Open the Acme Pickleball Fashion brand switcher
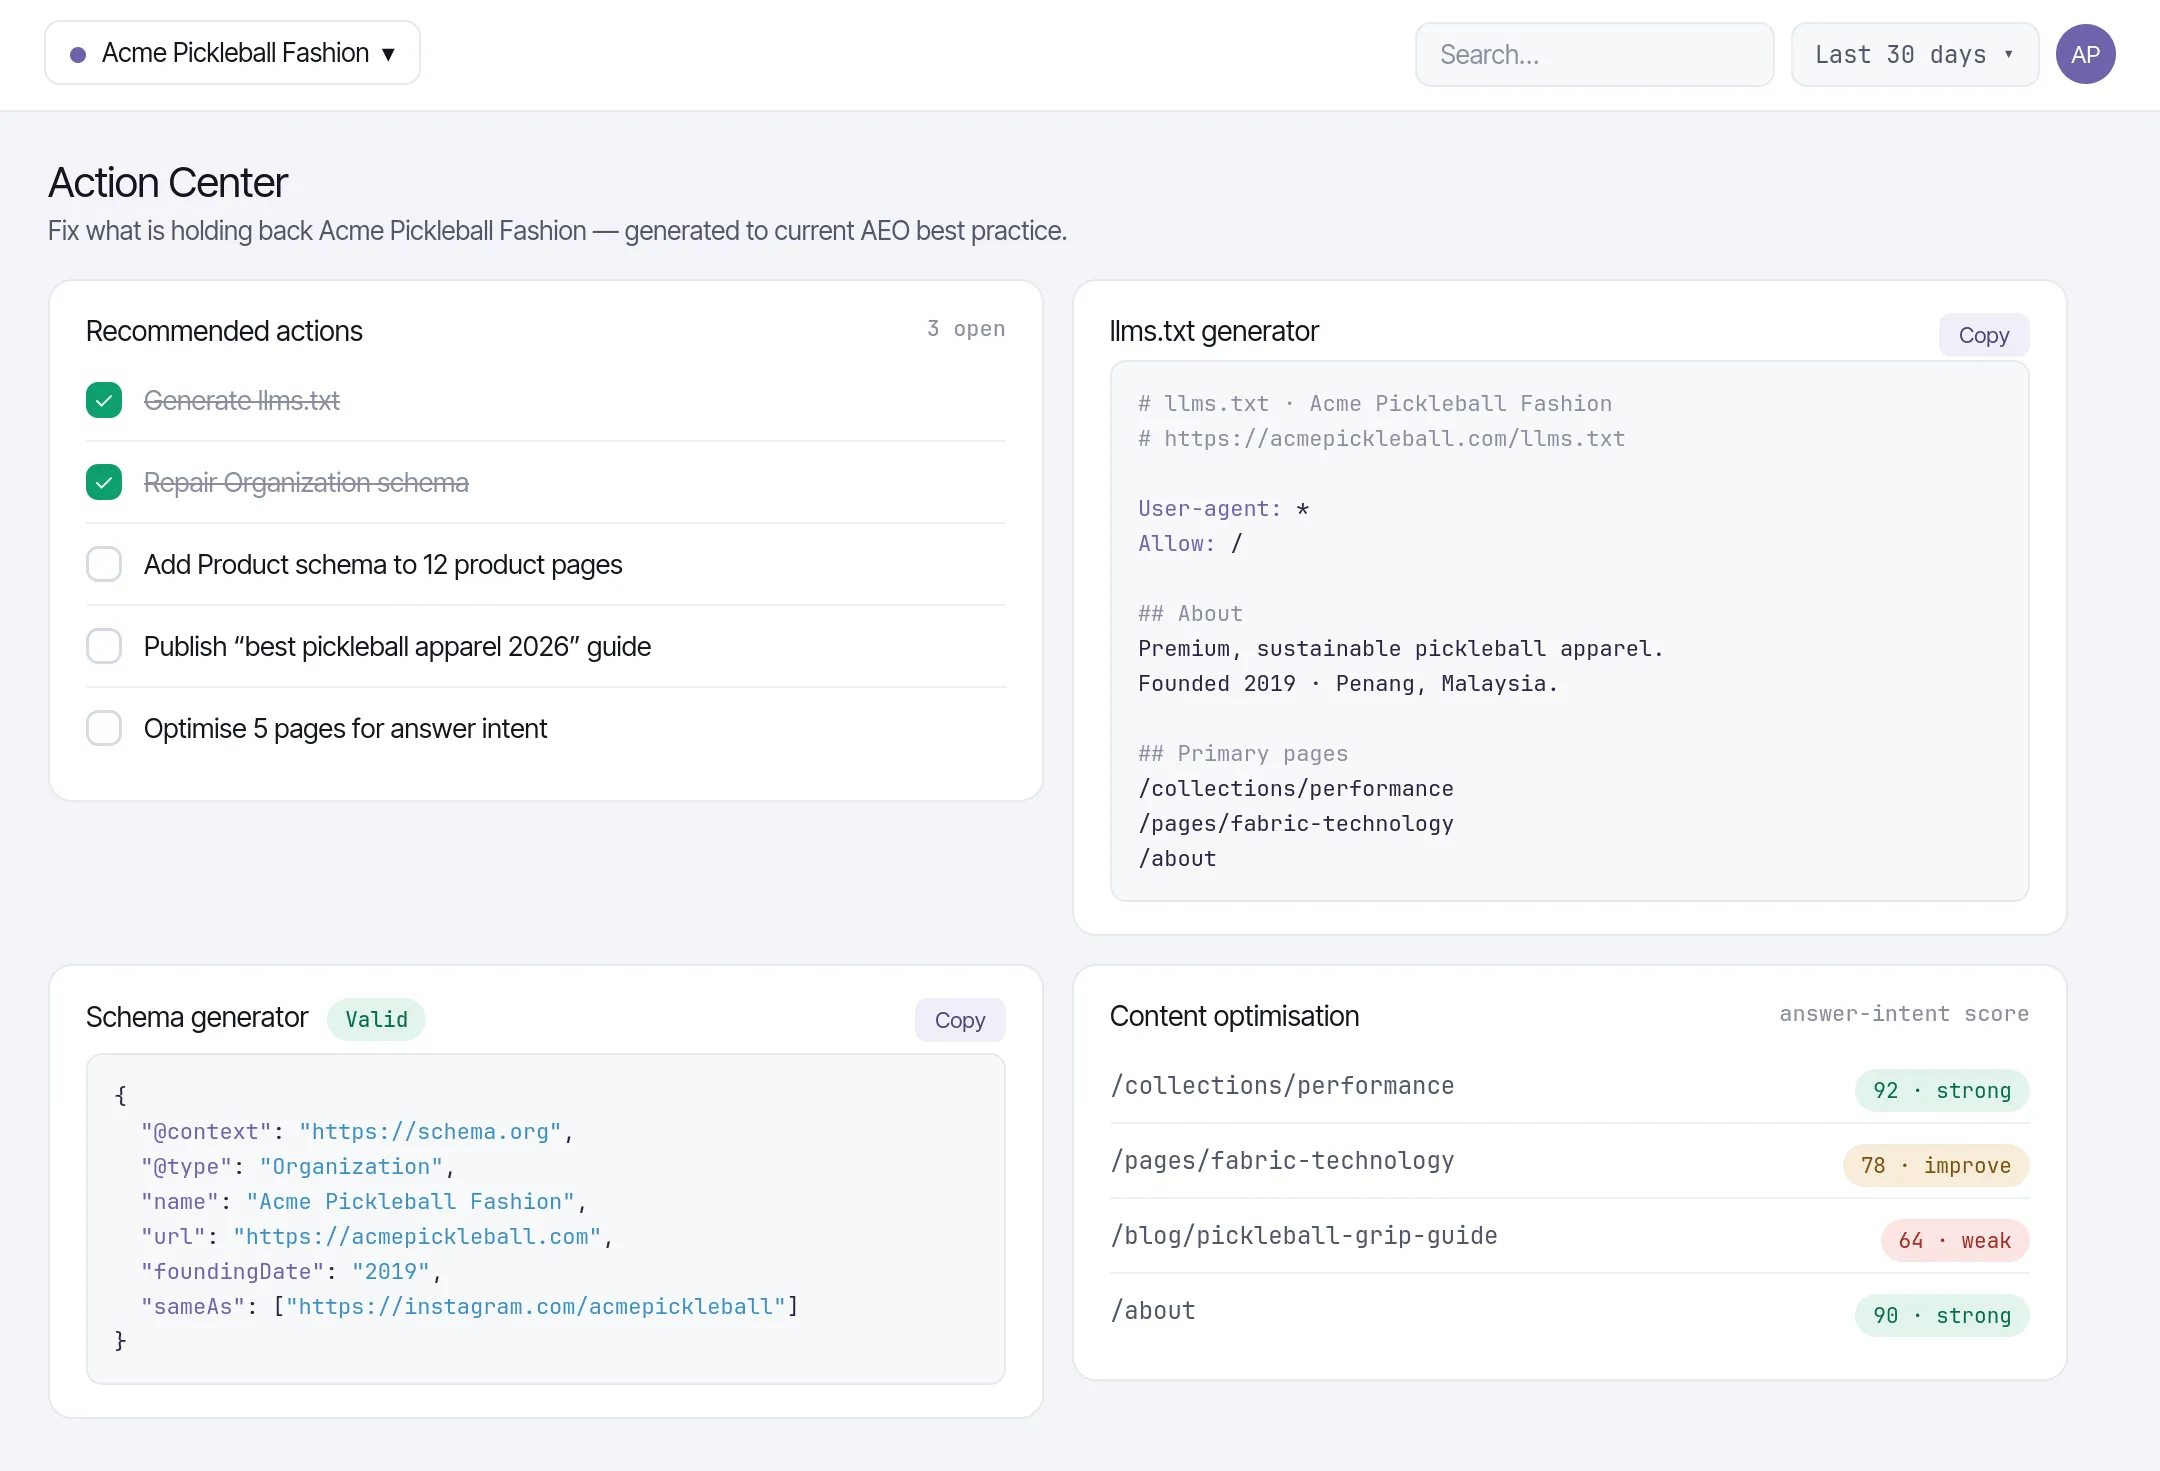2160x1471 pixels. 232,53
